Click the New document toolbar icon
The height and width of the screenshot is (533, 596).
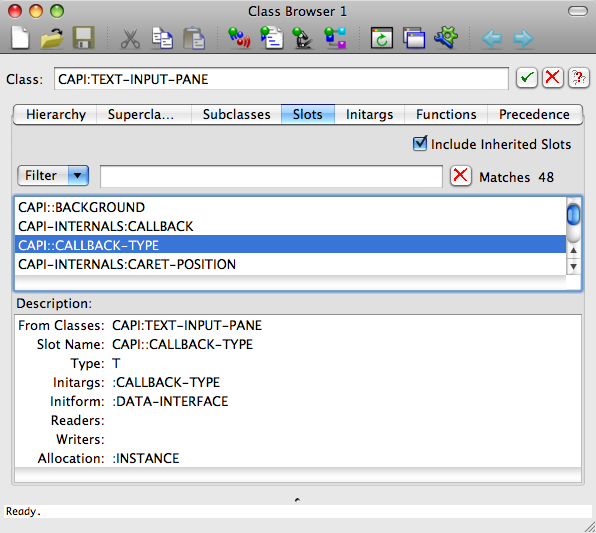(20, 38)
